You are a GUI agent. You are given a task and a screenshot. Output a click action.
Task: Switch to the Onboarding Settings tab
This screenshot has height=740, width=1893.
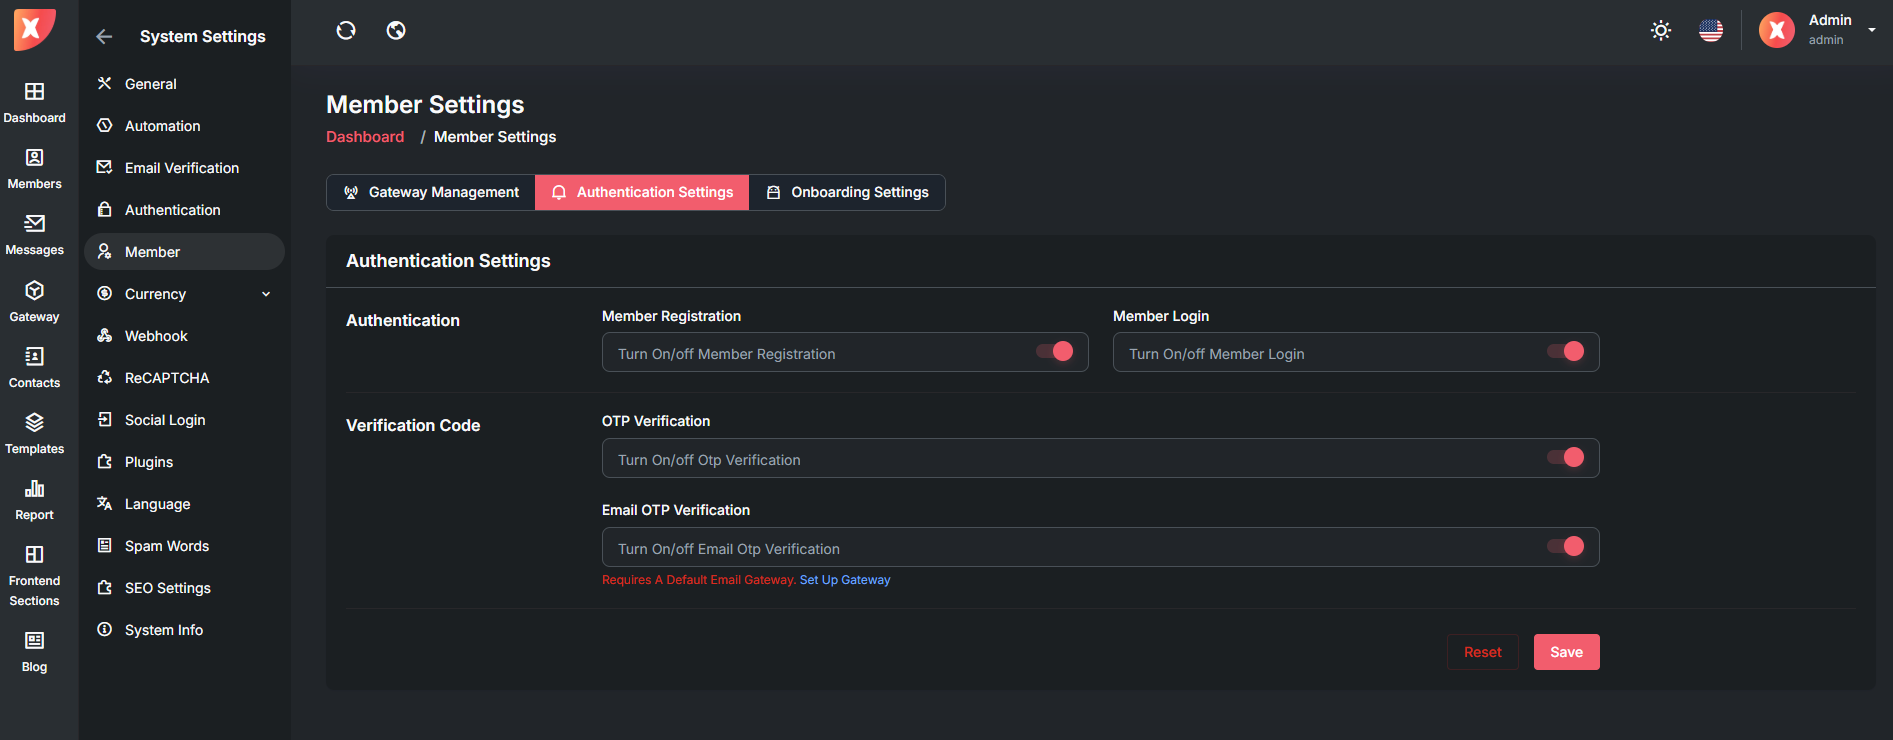(x=847, y=192)
